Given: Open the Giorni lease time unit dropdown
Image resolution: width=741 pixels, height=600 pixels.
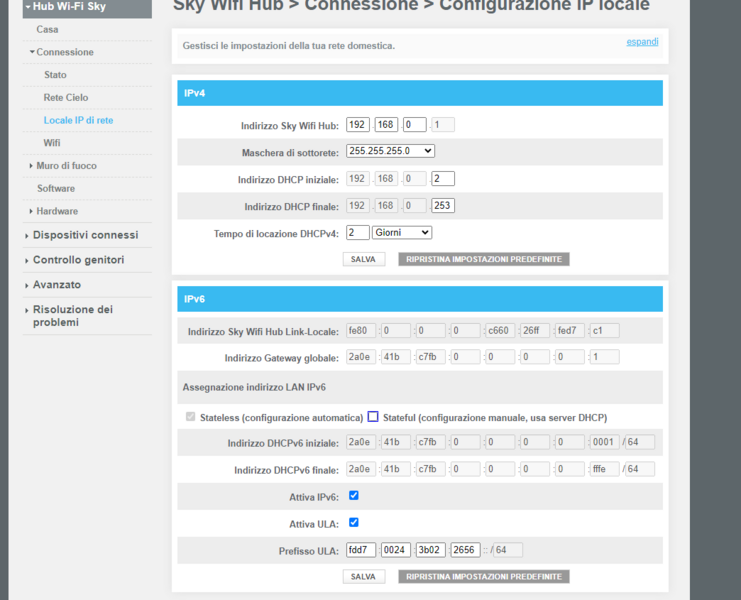Looking at the screenshot, I should click(401, 232).
